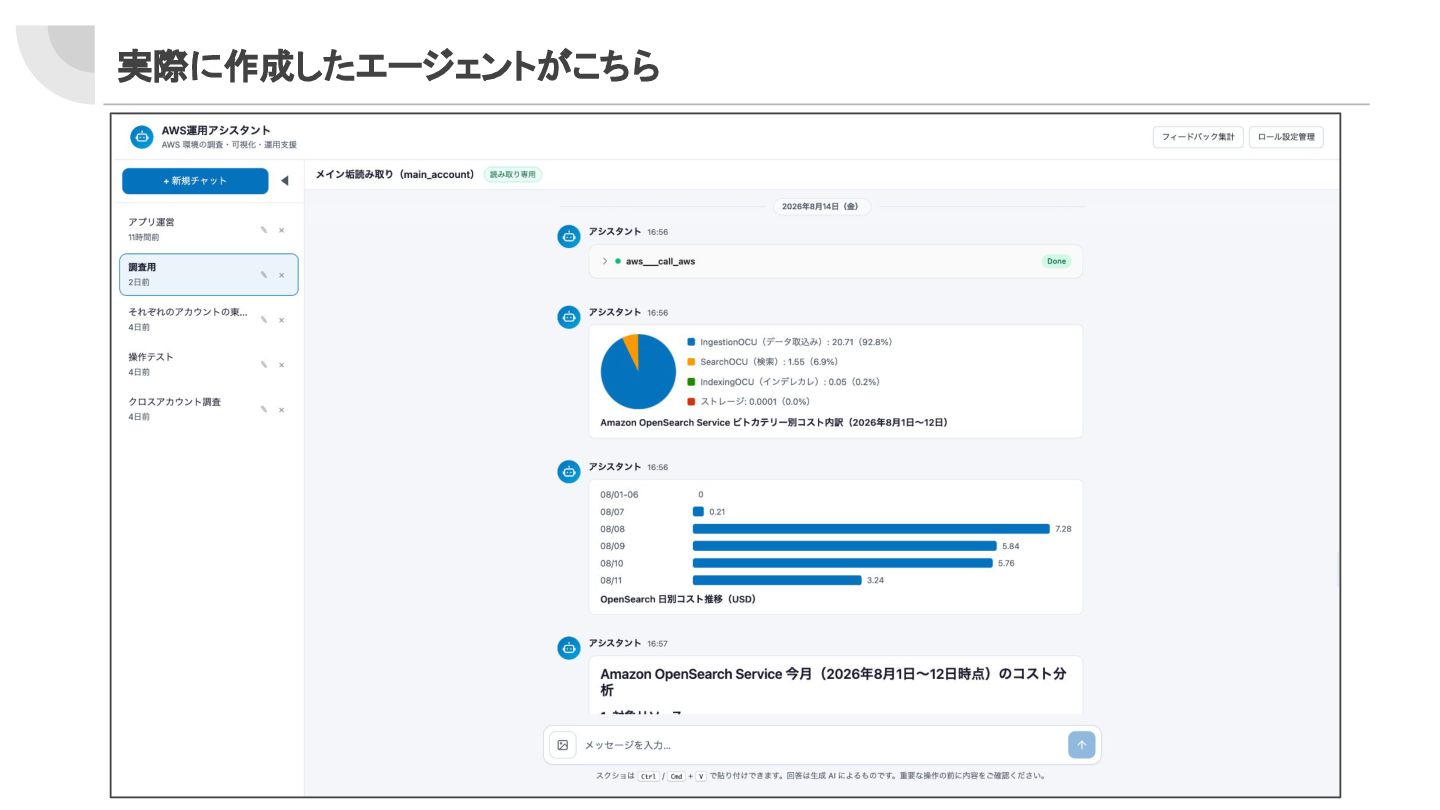Click the pie chart caption about ビトカテリー別コスト内訳
The image size is (1440, 810).
click(x=774, y=423)
